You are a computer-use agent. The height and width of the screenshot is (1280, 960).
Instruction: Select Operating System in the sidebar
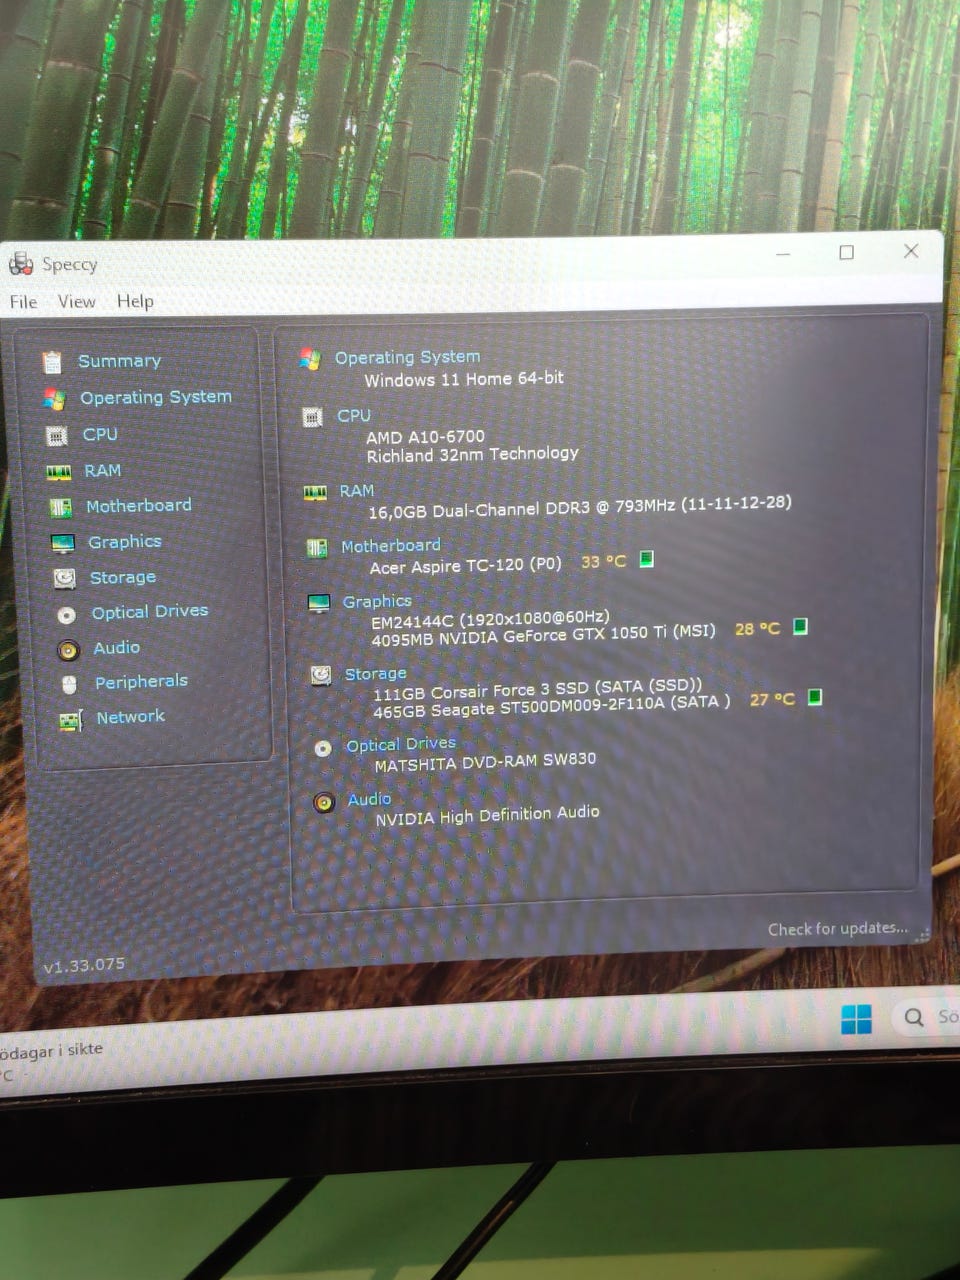point(156,397)
